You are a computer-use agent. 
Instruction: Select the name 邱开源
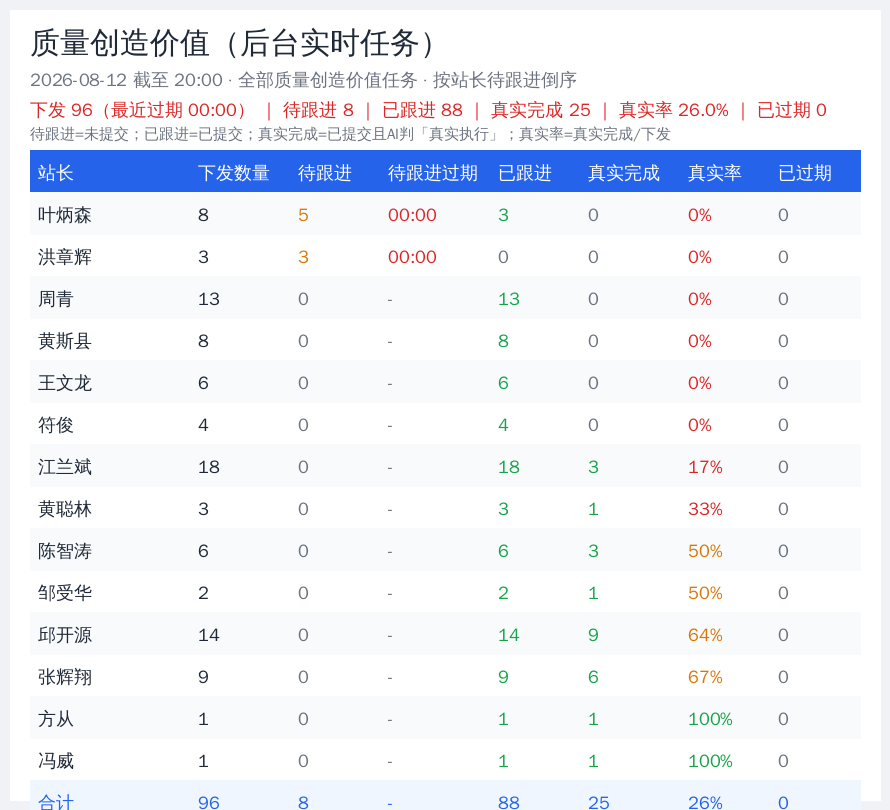point(65,635)
